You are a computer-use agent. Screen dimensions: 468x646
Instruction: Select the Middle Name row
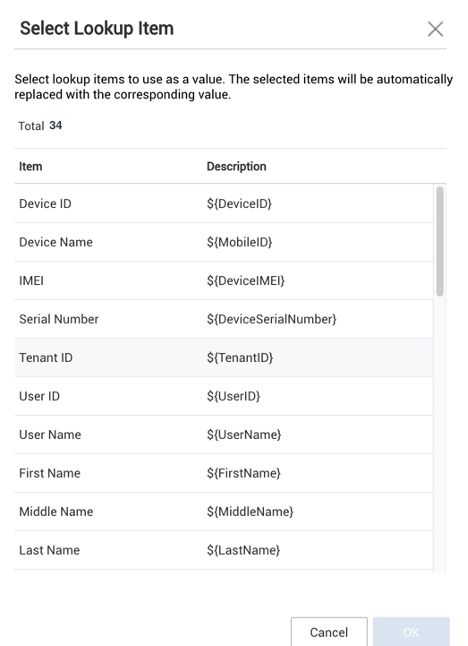[224, 512]
